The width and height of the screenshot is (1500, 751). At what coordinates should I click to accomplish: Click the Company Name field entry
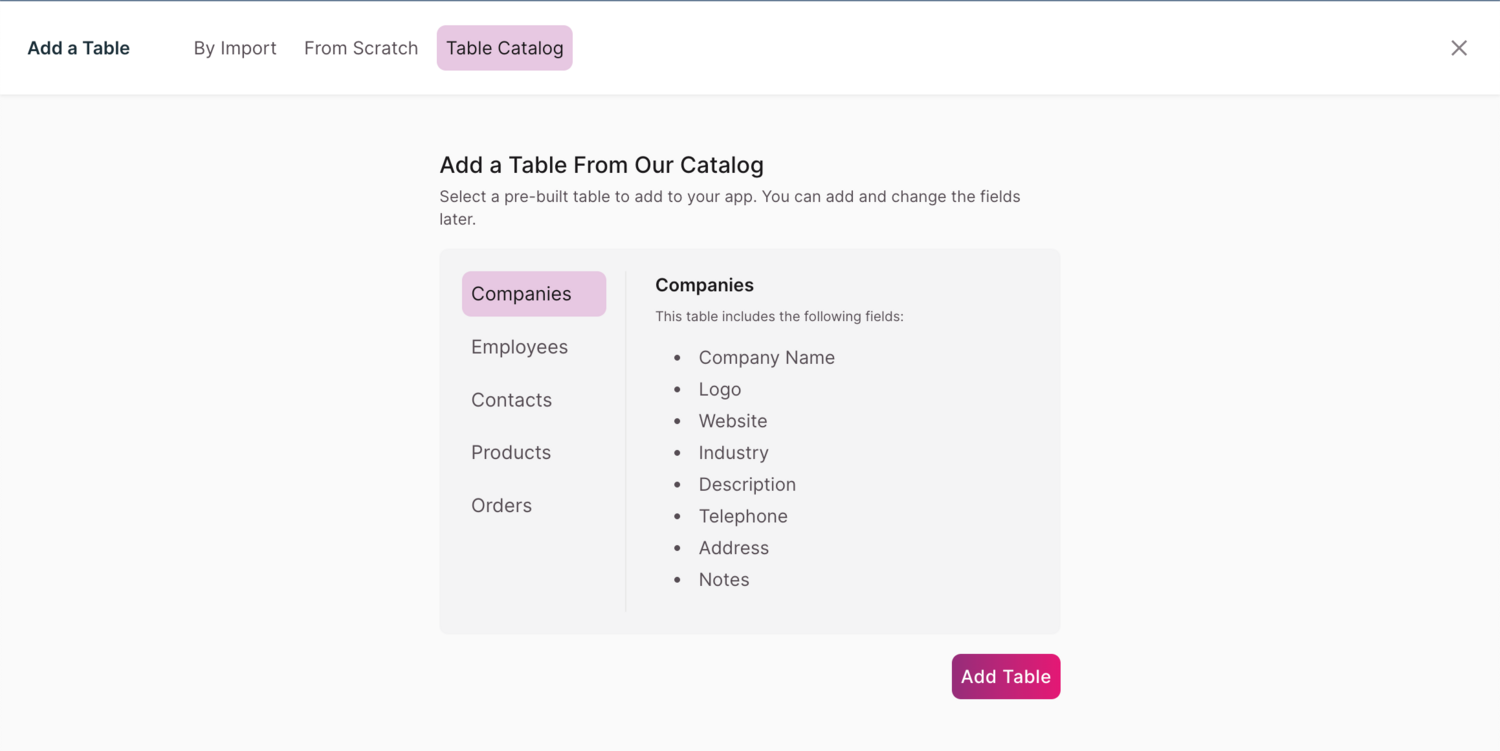pyautogui.click(x=766, y=357)
